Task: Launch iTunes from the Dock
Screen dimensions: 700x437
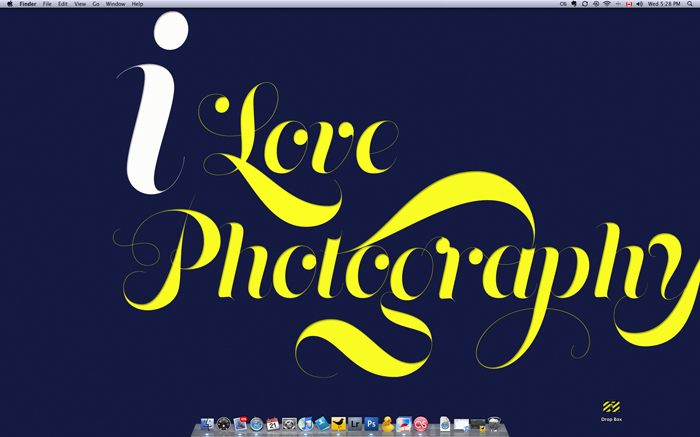Action: pos(306,424)
